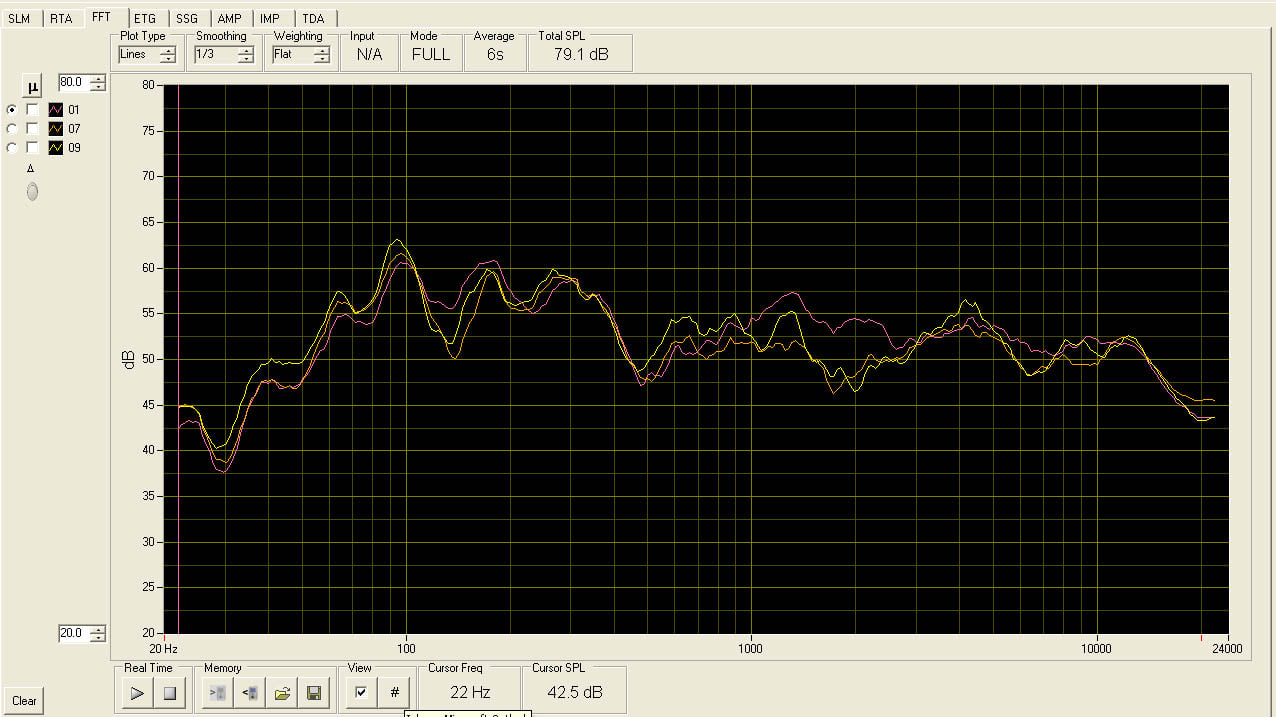Viewport: 1276px width, 717px height.
Task: Tick the checkbox next to trace 07
Action: coord(33,129)
